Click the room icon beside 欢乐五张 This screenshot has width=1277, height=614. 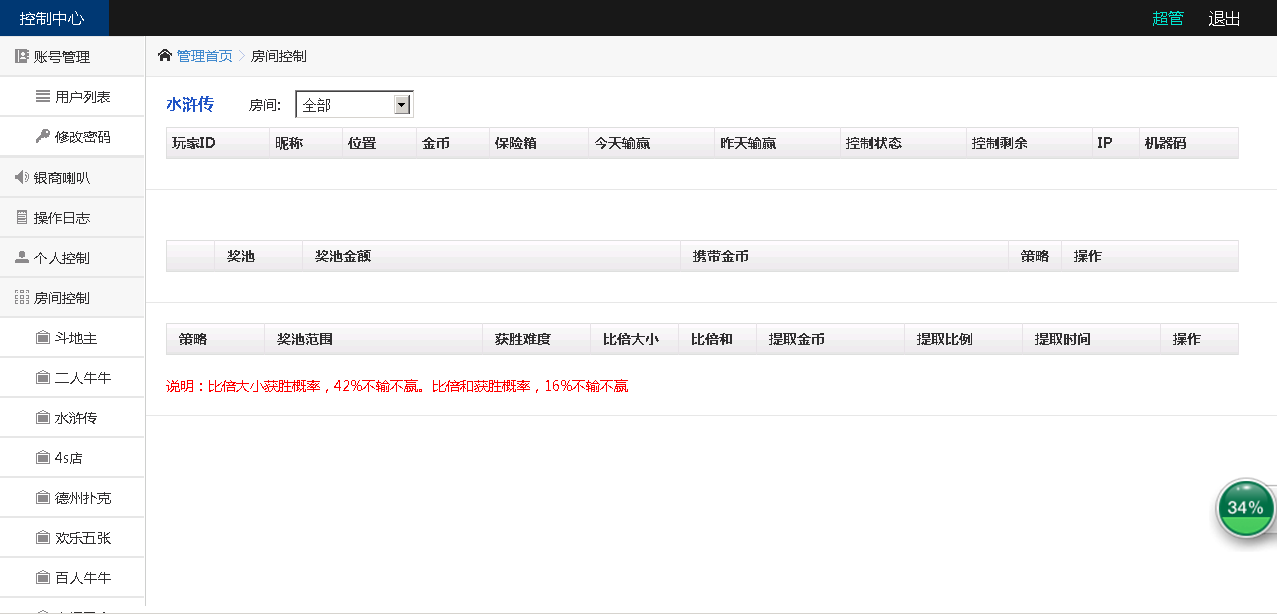(43, 538)
